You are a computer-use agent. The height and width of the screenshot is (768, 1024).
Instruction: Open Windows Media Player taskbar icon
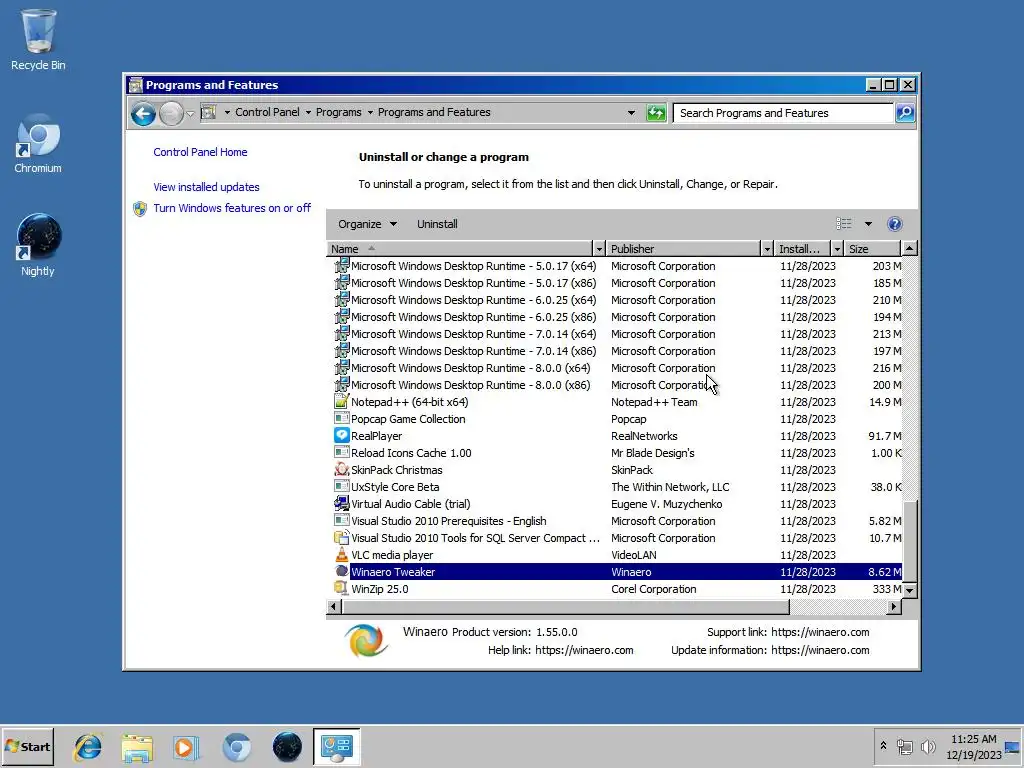pos(186,746)
